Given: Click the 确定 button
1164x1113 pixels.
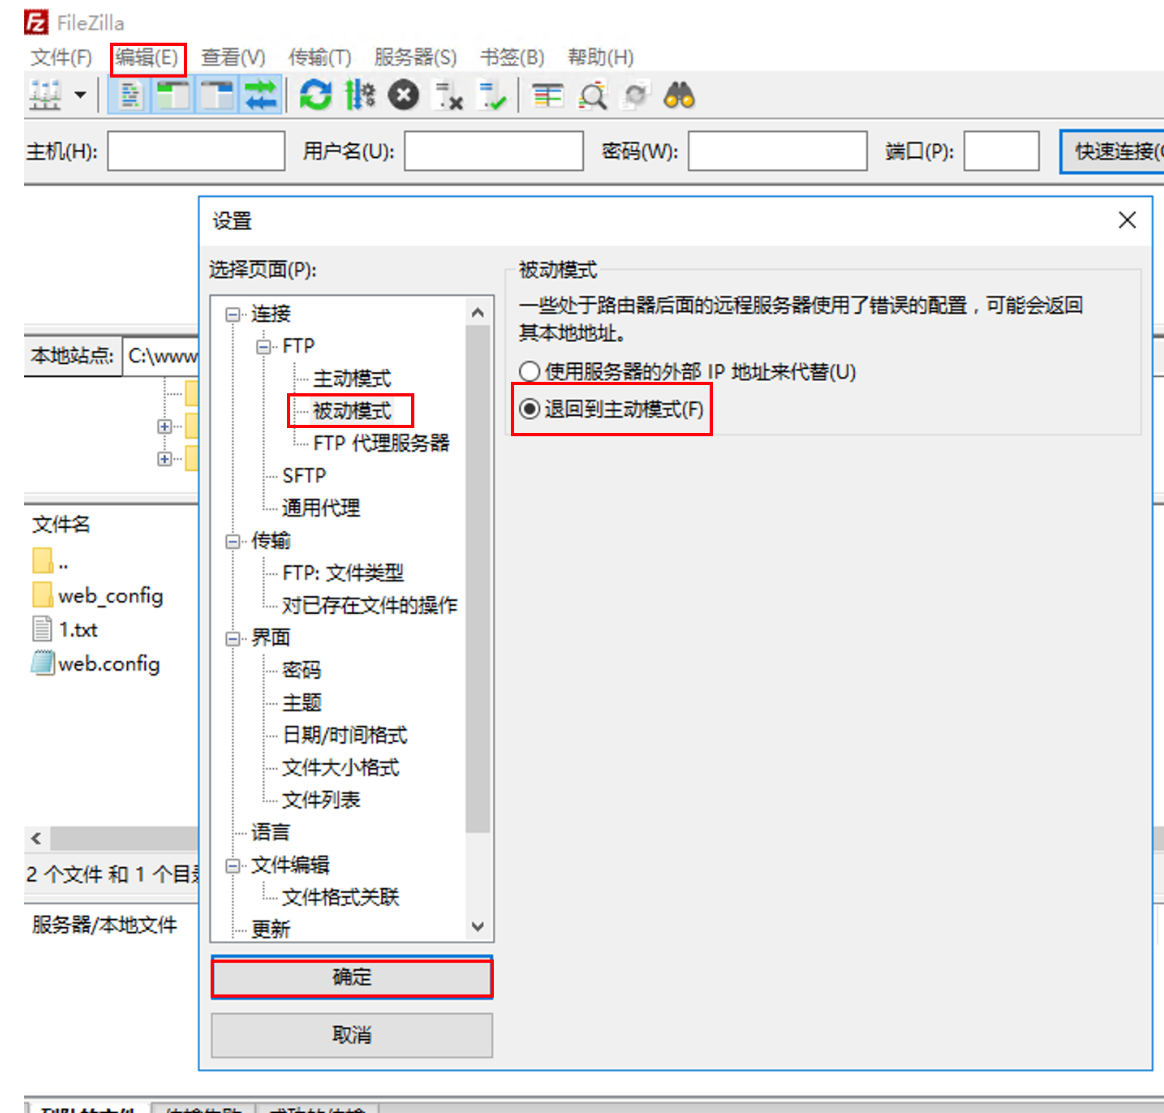Looking at the screenshot, I should pyautogui.click(x=351, y=977).
